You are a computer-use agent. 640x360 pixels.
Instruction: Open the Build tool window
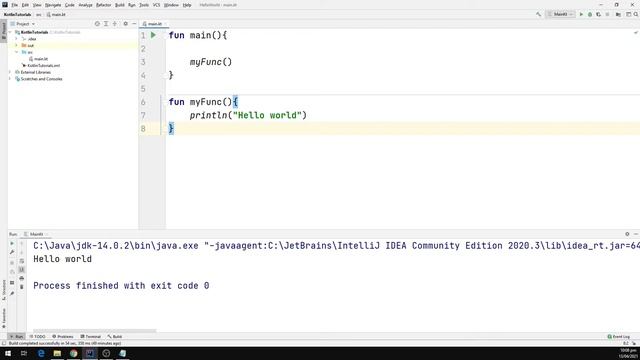[115, 336]
